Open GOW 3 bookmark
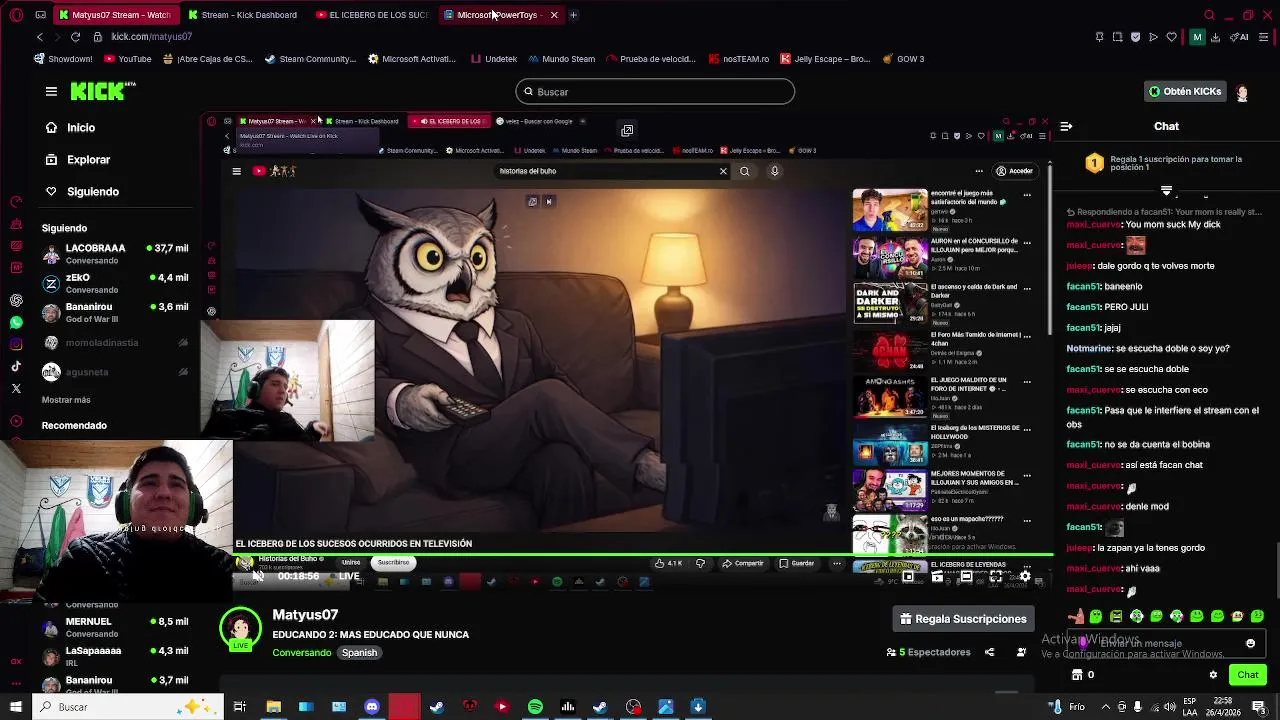 tap(903, 59)
